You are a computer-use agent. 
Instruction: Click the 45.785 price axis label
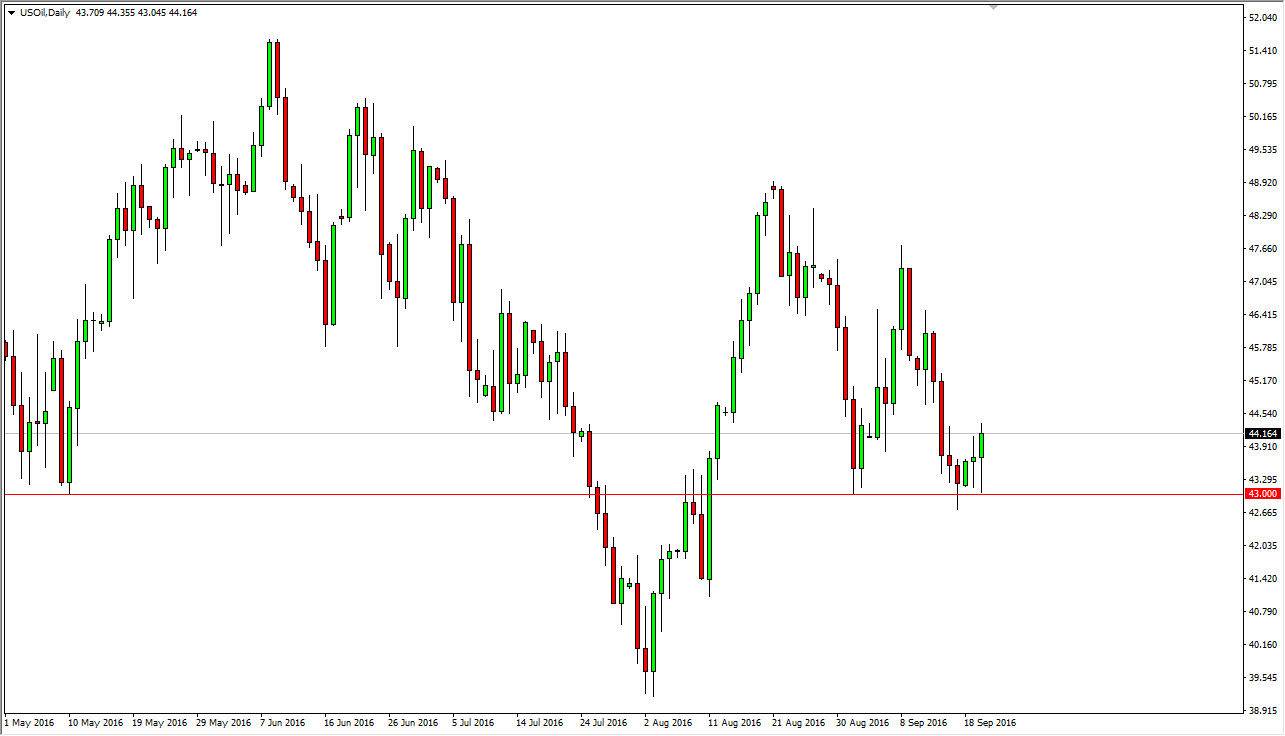click(x=1264, y=348)
